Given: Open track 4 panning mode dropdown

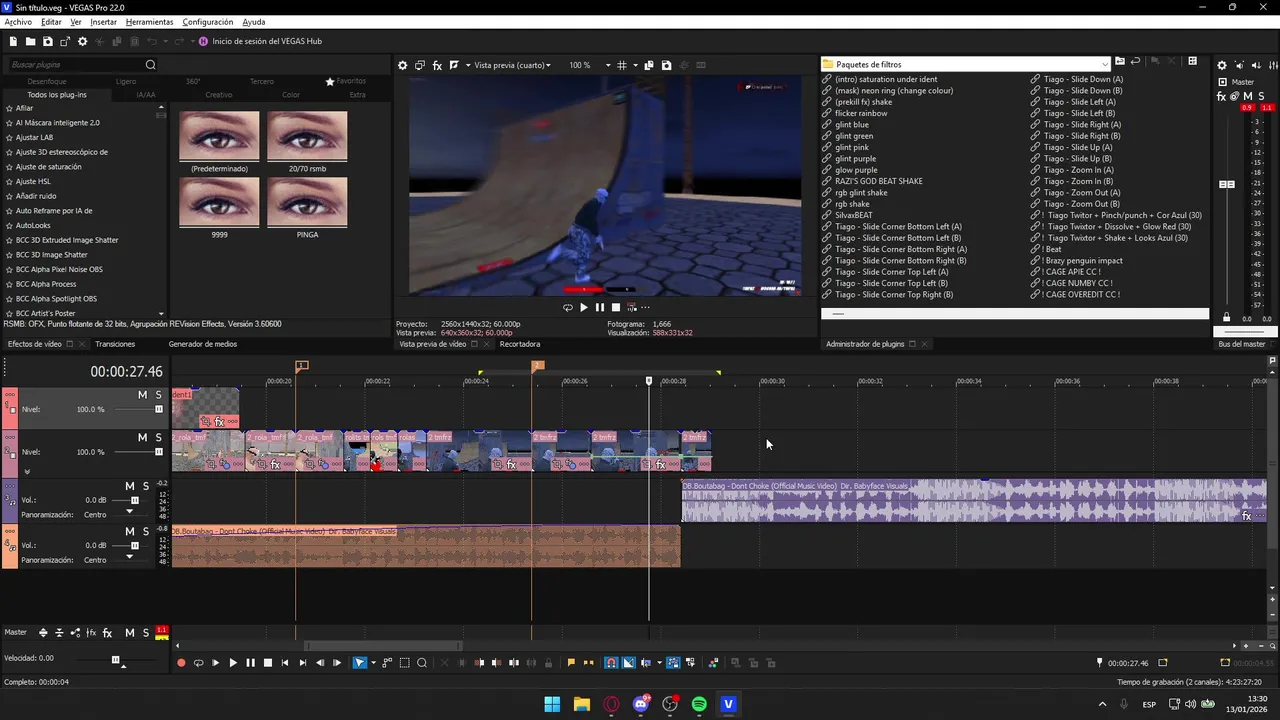Looking at the screenshot, I should (129, 557).
